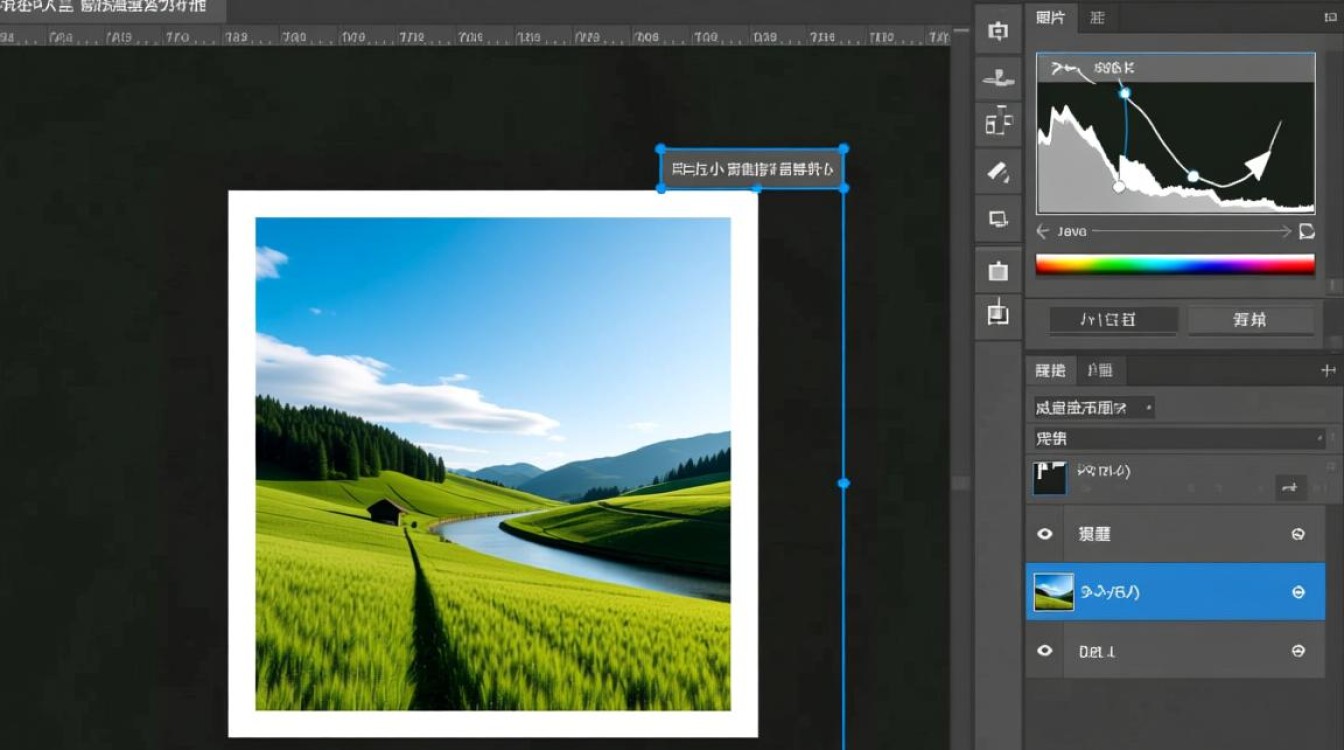Click the right button below the rainbow color bar
Screen dimensions: 1344x750
click(1250, 320)
